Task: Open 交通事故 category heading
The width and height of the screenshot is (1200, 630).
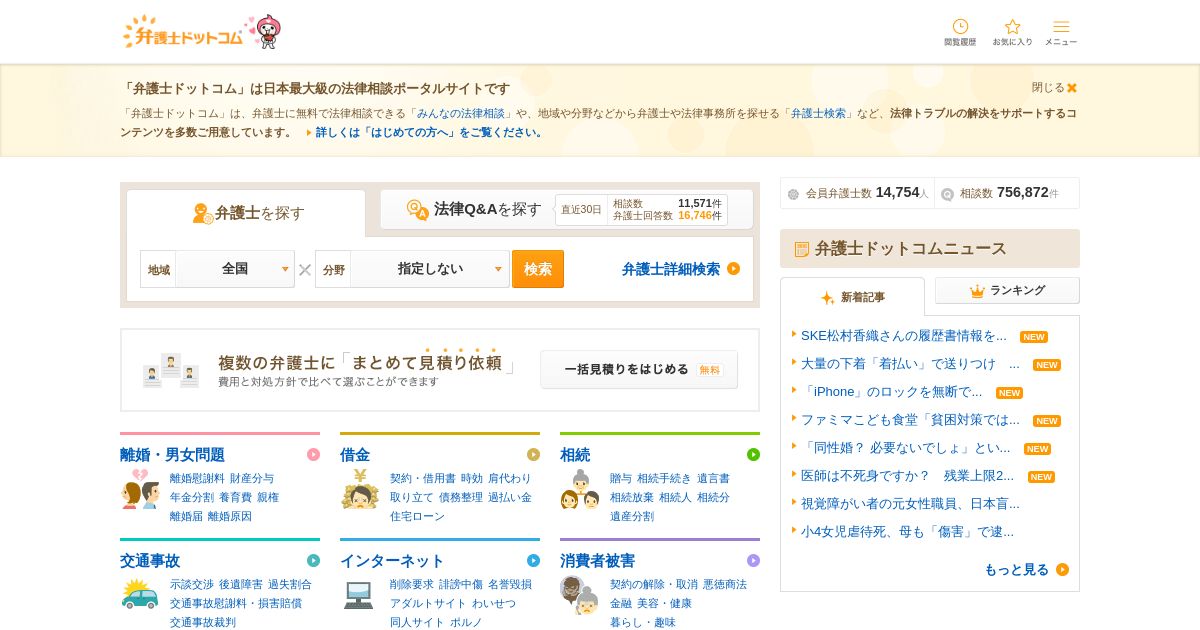Action: point(150,561)
